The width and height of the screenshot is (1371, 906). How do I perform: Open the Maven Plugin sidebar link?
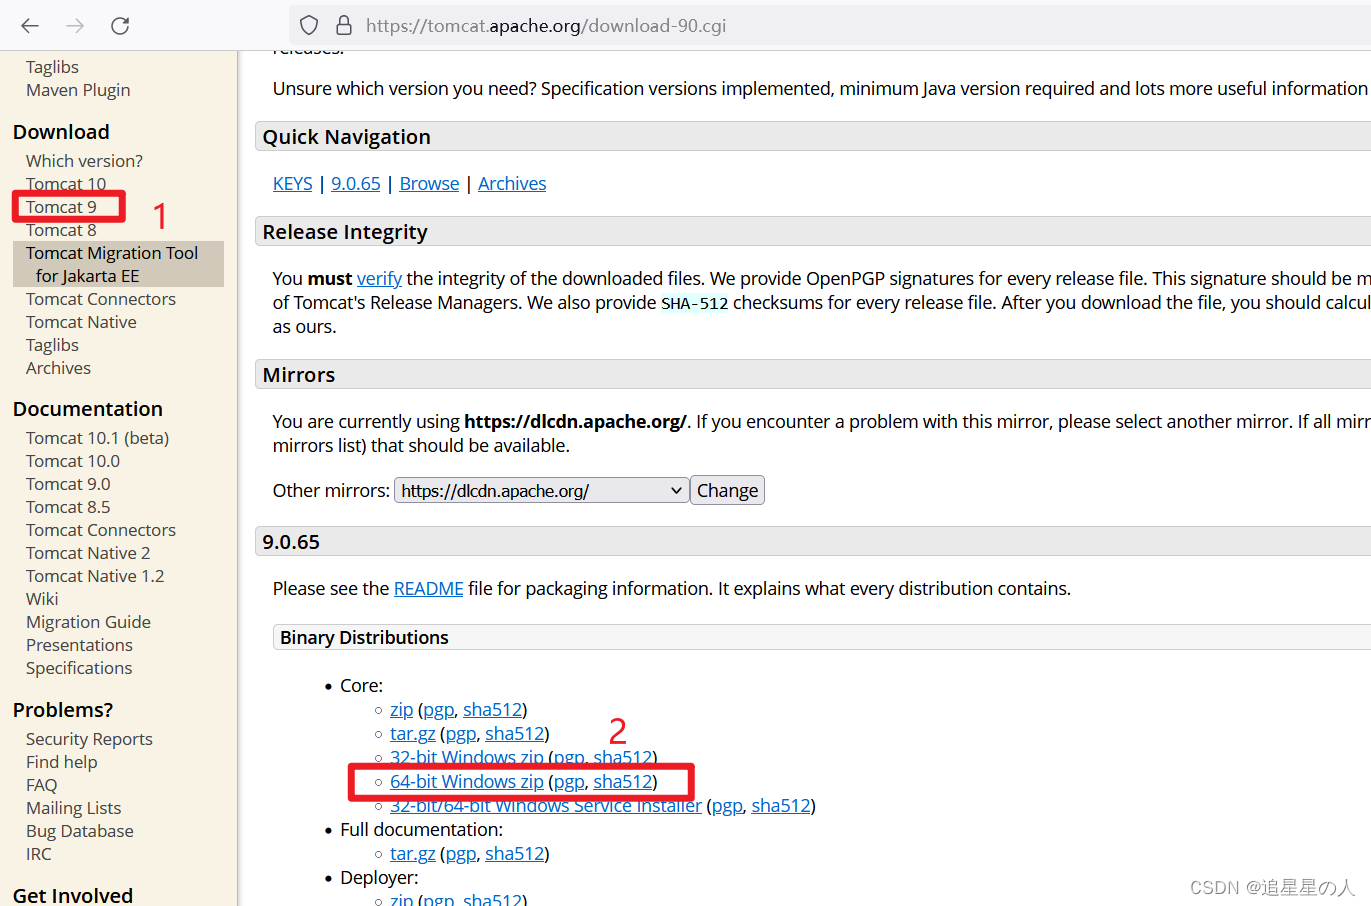(78, 90)
